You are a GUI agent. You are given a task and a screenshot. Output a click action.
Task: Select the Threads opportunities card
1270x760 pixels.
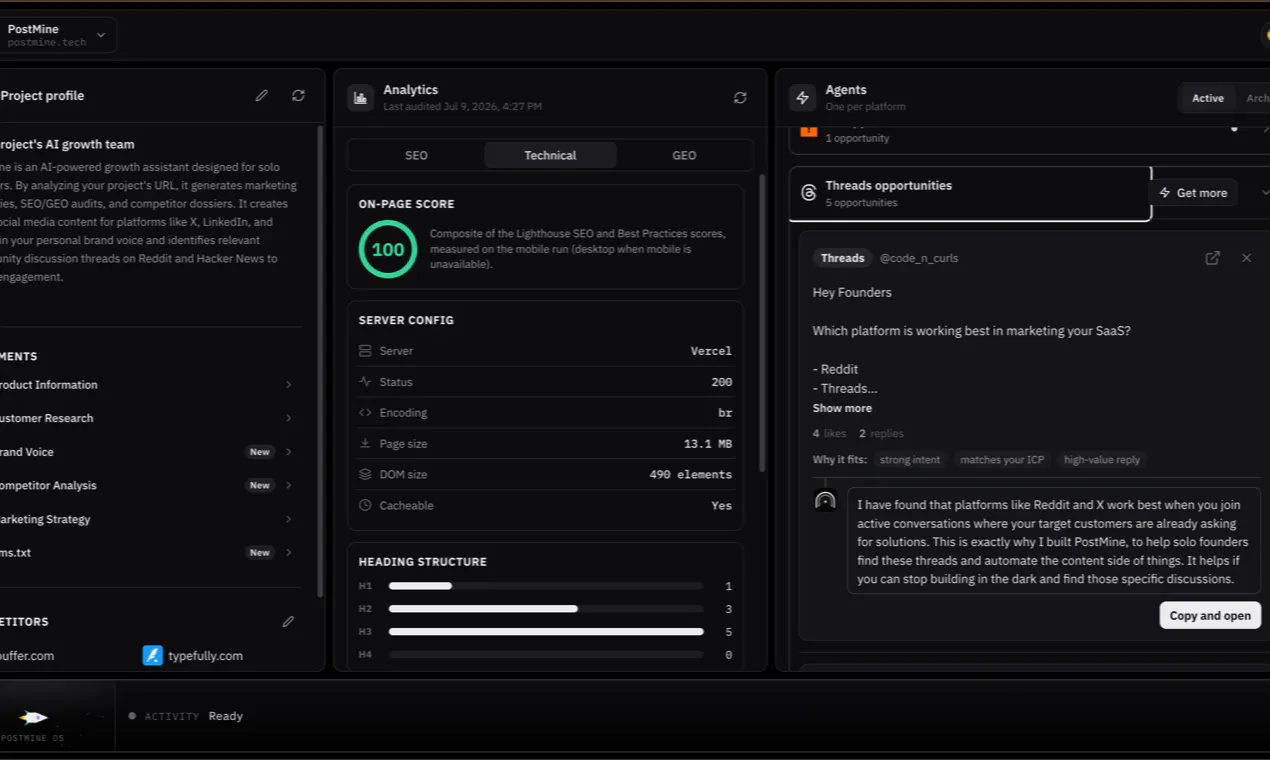970,193
